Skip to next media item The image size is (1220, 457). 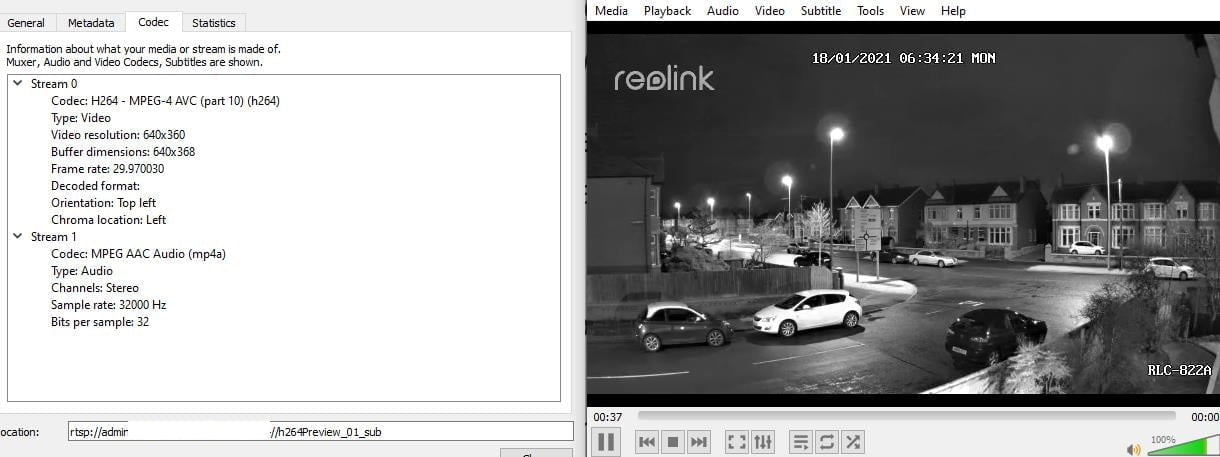[x=699, y=441]
